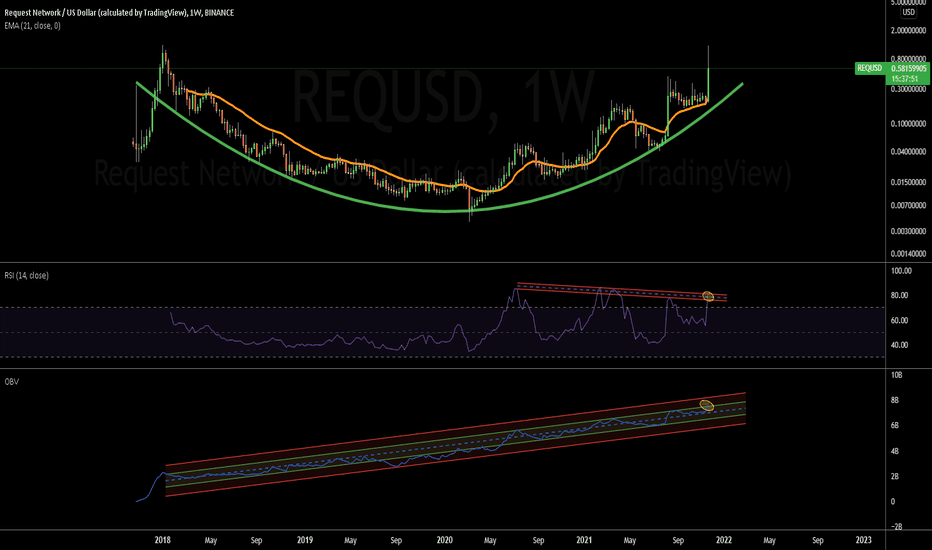
Task: Click the OBV 2B scale label
Action: [895, 477]
